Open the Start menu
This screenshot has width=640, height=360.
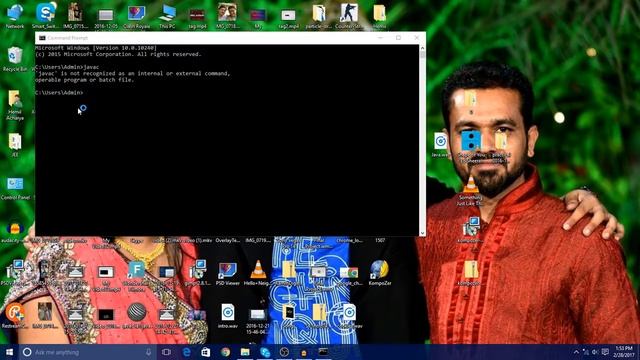9,352
